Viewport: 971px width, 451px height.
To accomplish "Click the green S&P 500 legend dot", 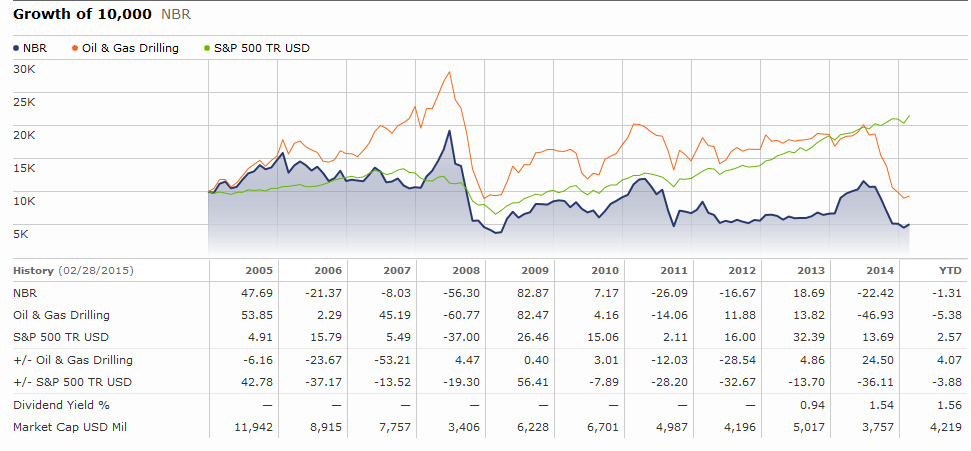I will tap(207, 48).
